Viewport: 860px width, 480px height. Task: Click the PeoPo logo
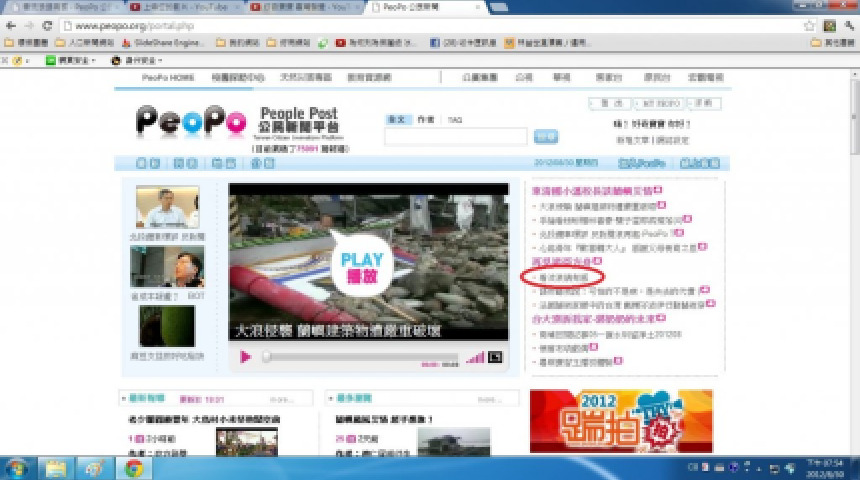[x=191, y=126]
